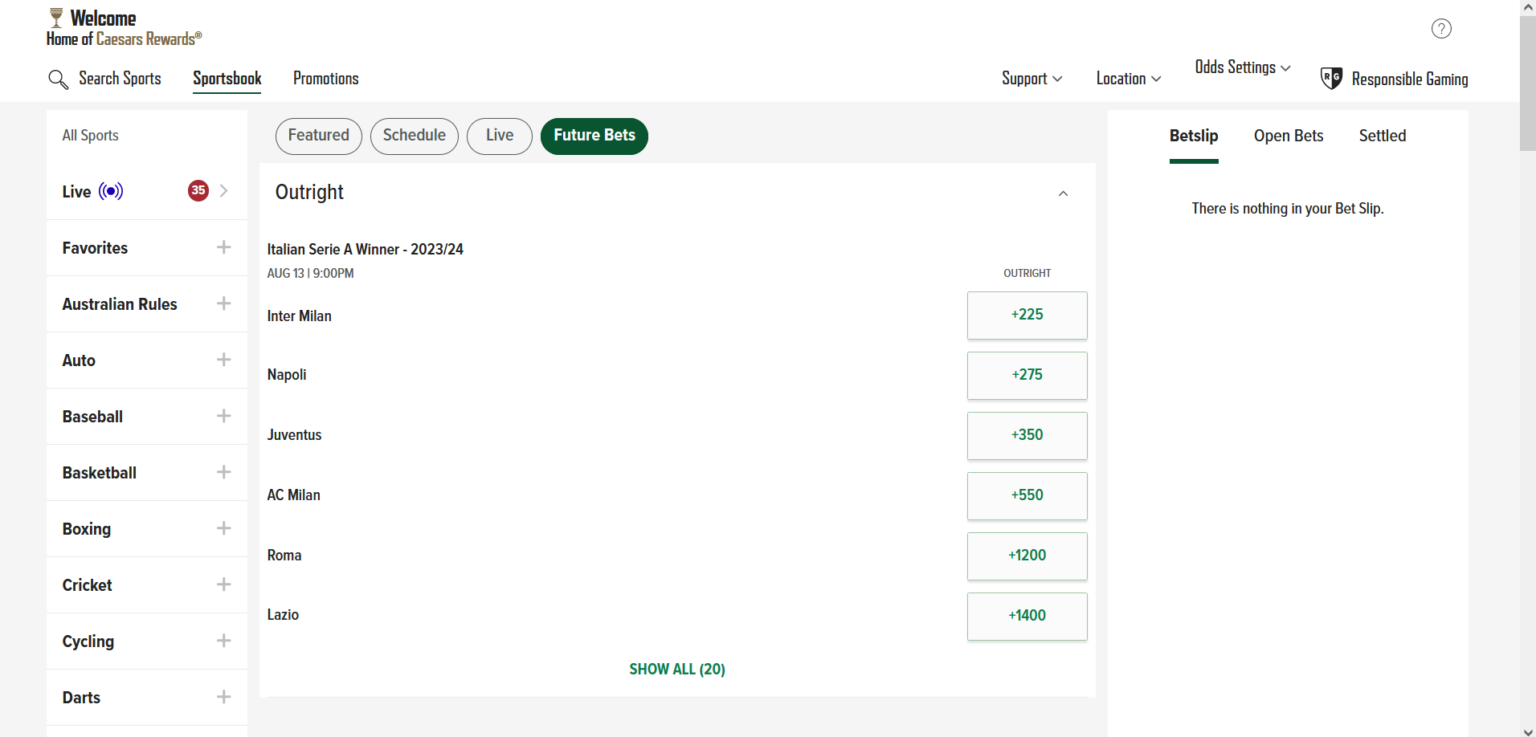
Task: Bet on Inter Milan at +225
Action: (x=1027, y=315)
